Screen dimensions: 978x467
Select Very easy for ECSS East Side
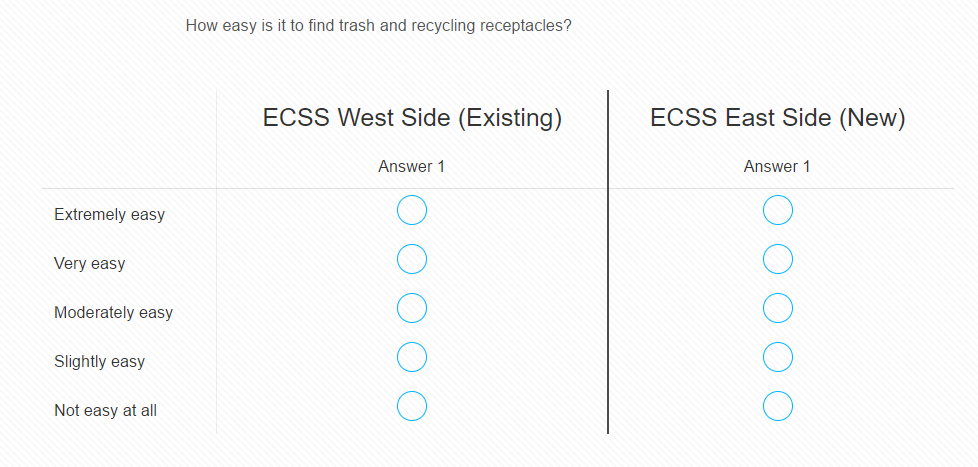[x=778, y=260]
